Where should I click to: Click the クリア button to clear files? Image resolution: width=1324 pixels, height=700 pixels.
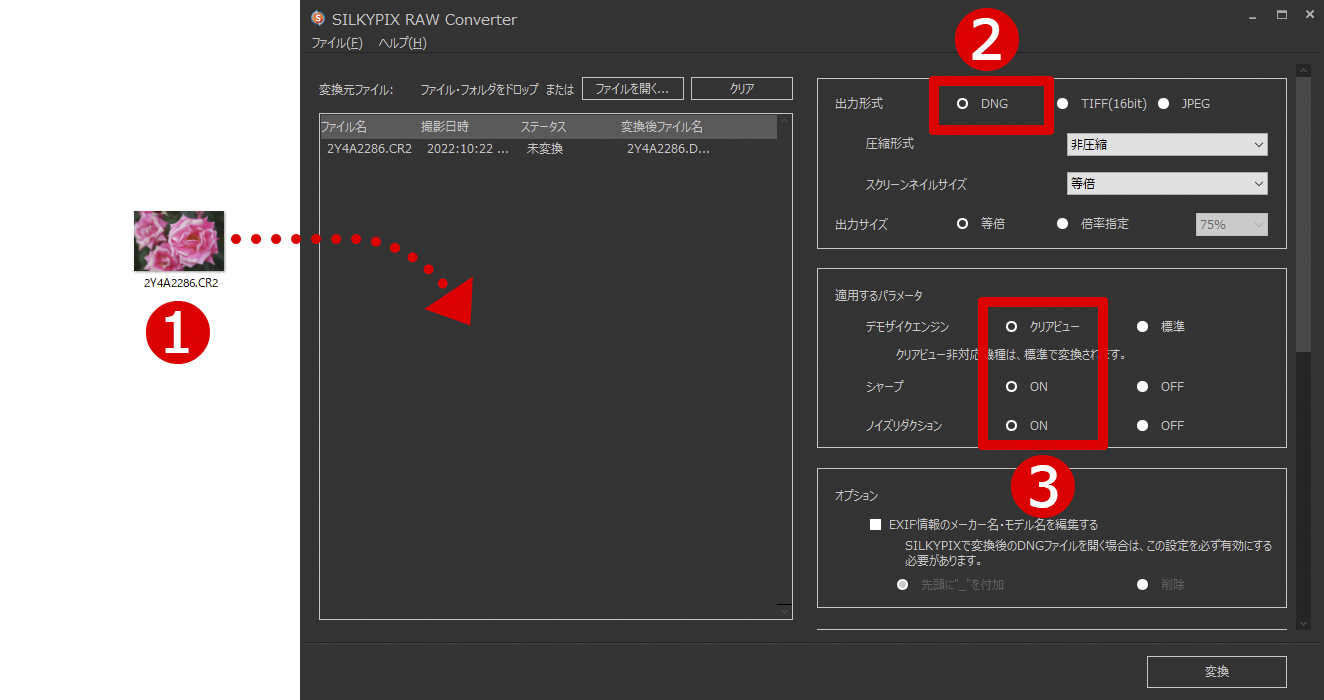click(740, 88)
